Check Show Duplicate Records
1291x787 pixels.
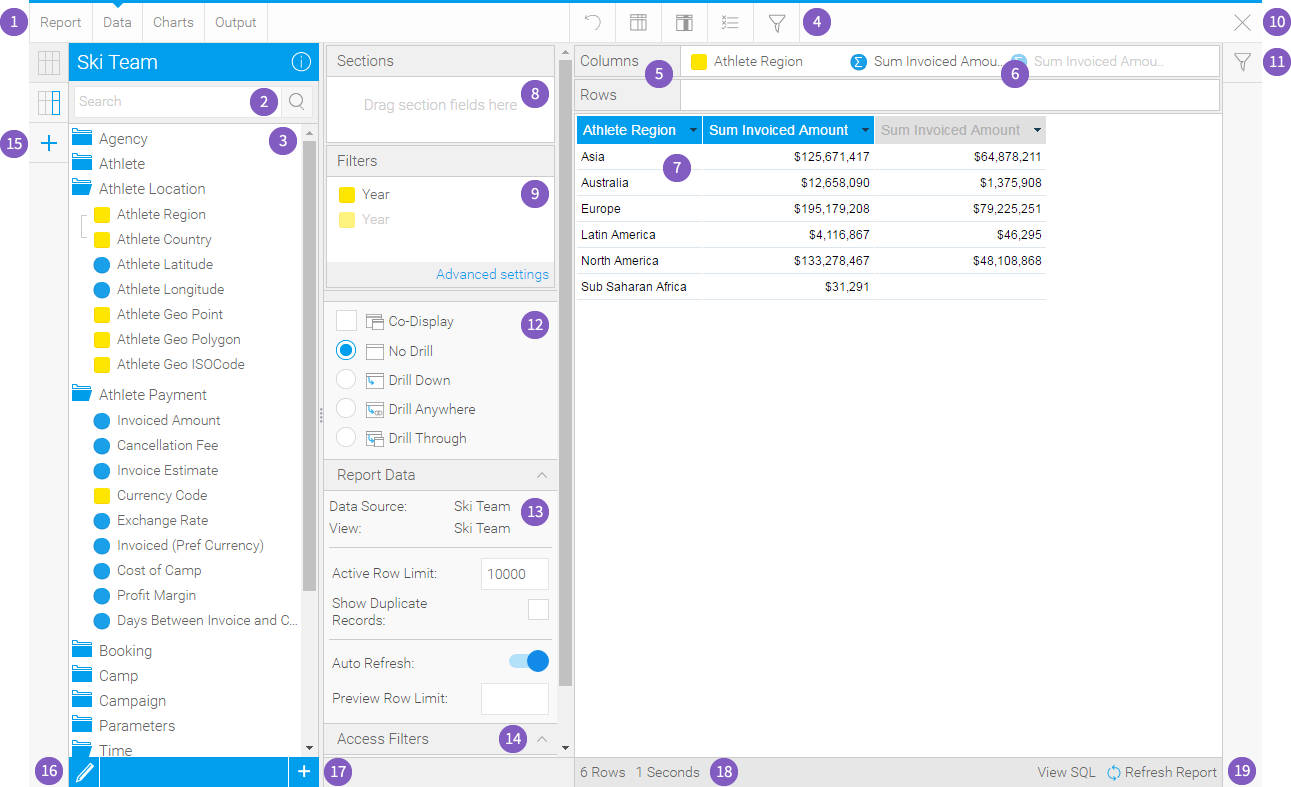click(538, 608)
